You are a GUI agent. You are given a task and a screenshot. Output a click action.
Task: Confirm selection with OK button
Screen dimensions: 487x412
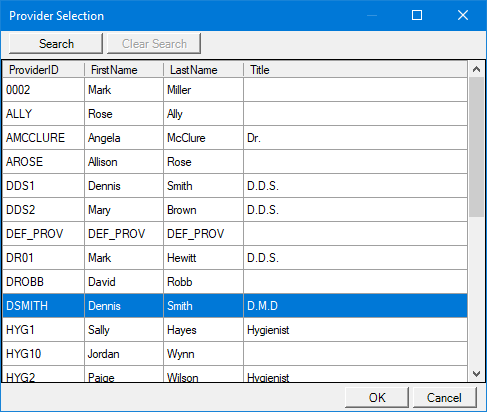click(377, 397)
